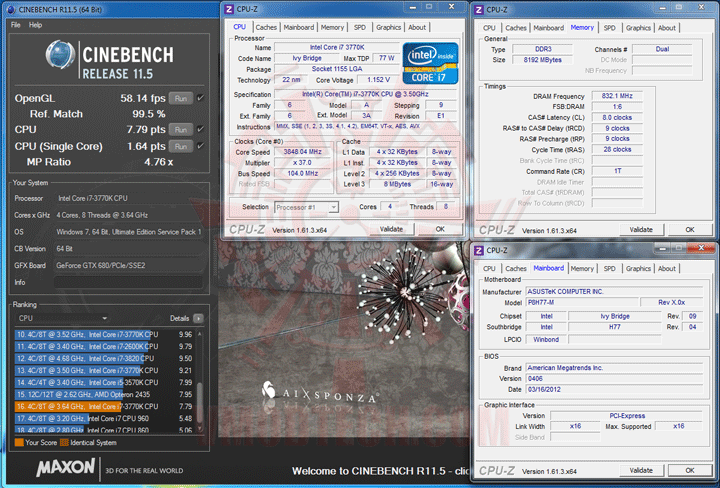
Task: Select About tab in the Mainboard window
Action: click(667, 269)
